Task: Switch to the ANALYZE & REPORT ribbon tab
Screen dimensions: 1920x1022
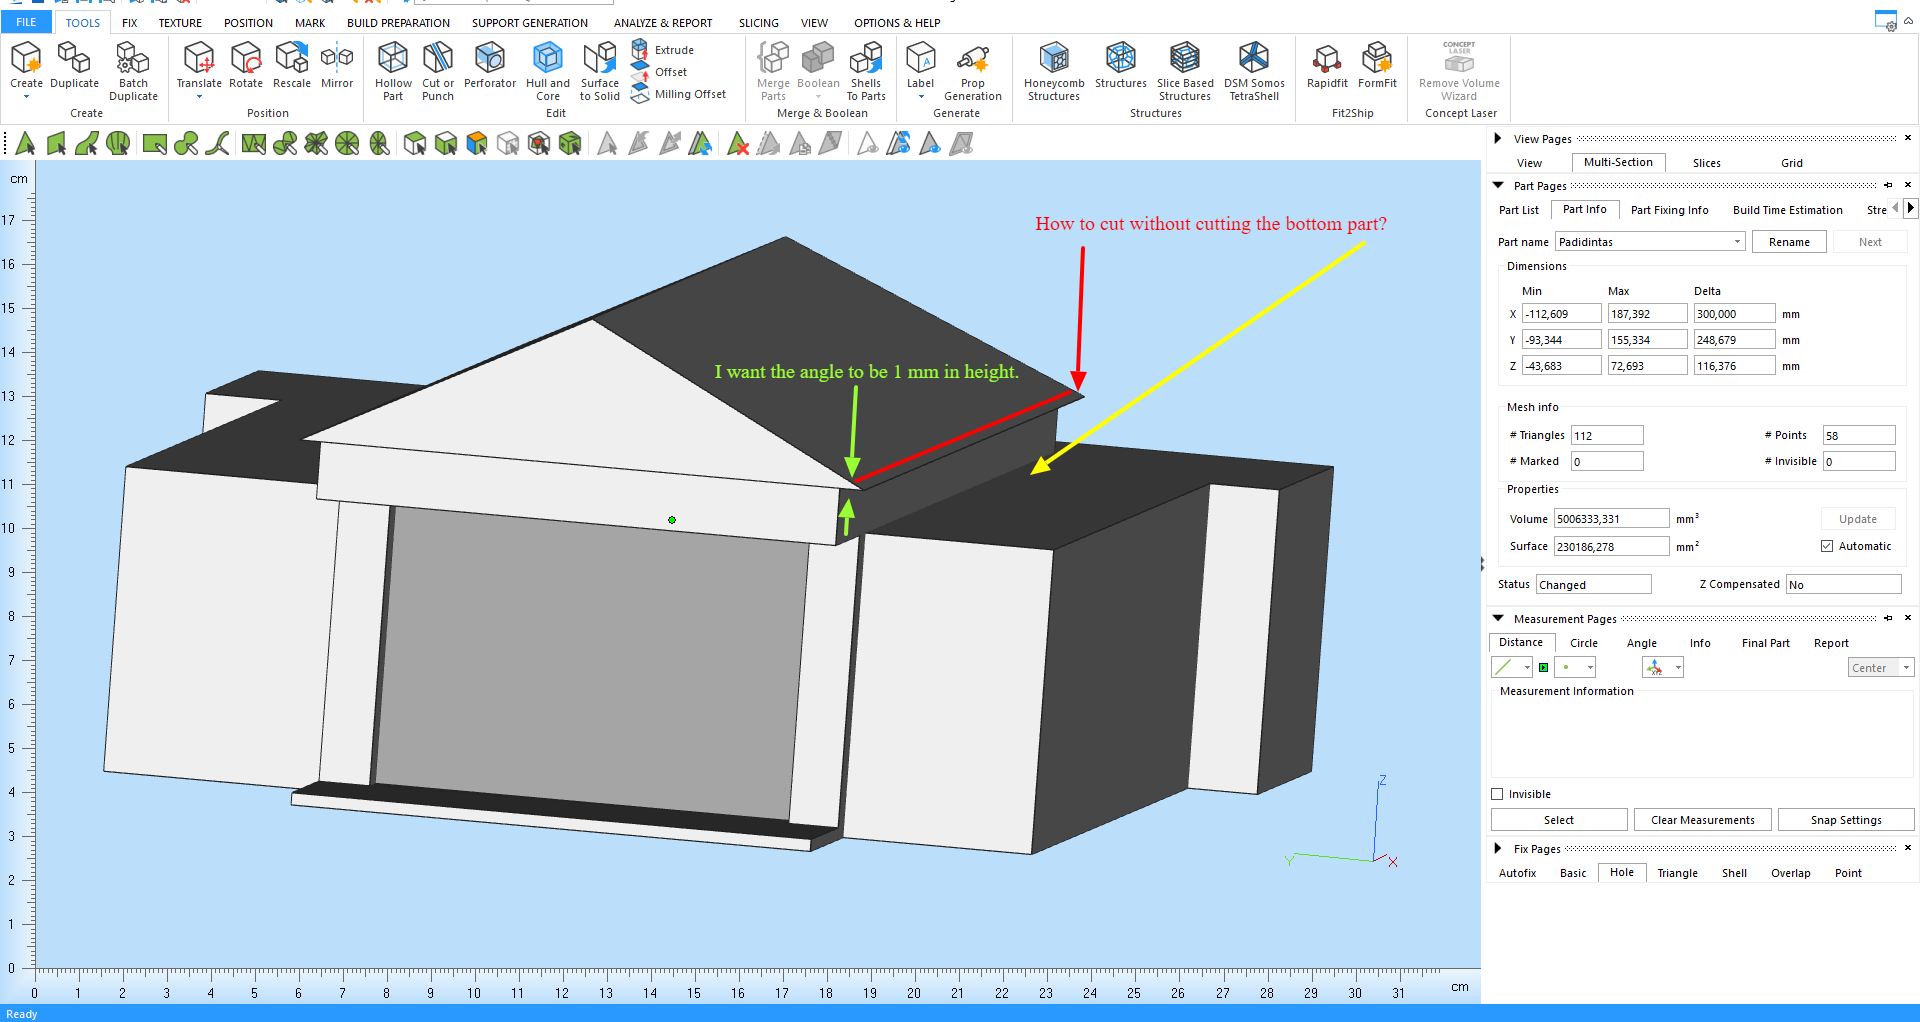Action: [663, 22]
